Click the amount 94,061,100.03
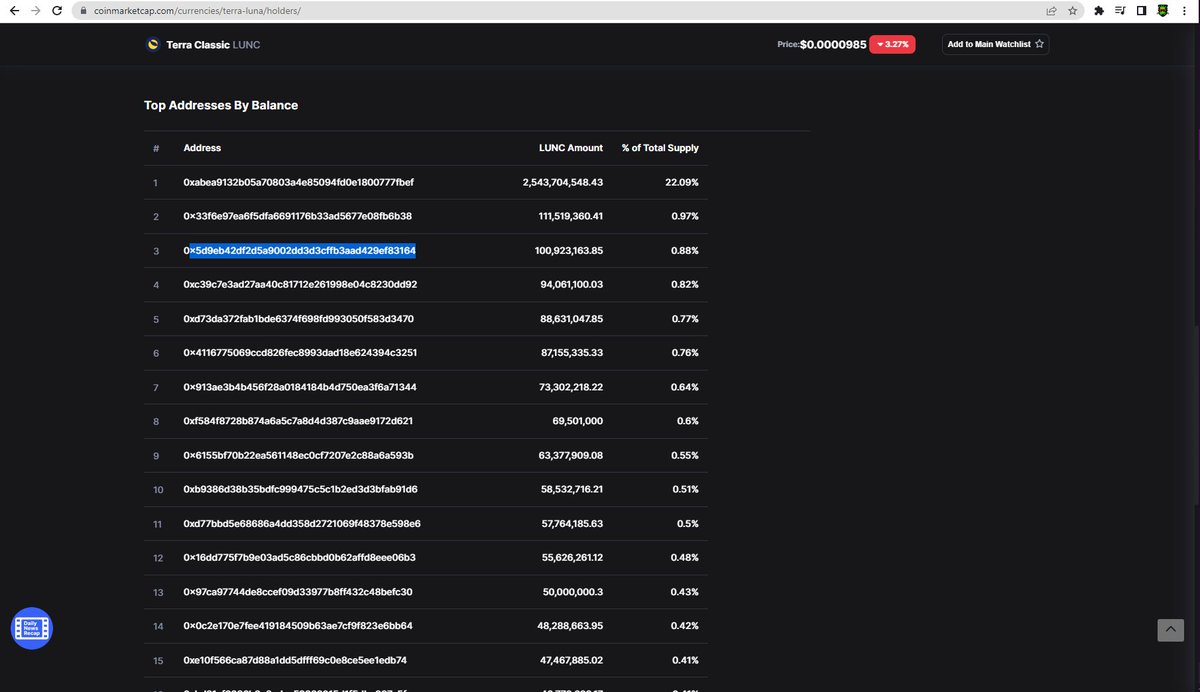Viewport: 1200px width, 692px height. [x=572, y=285]
